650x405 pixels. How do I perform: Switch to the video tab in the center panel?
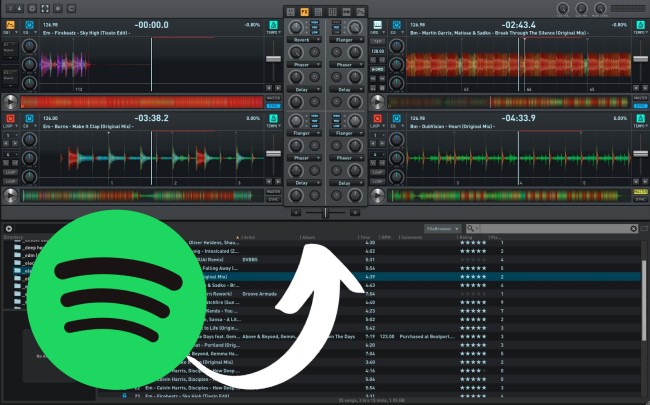point(347,12)
